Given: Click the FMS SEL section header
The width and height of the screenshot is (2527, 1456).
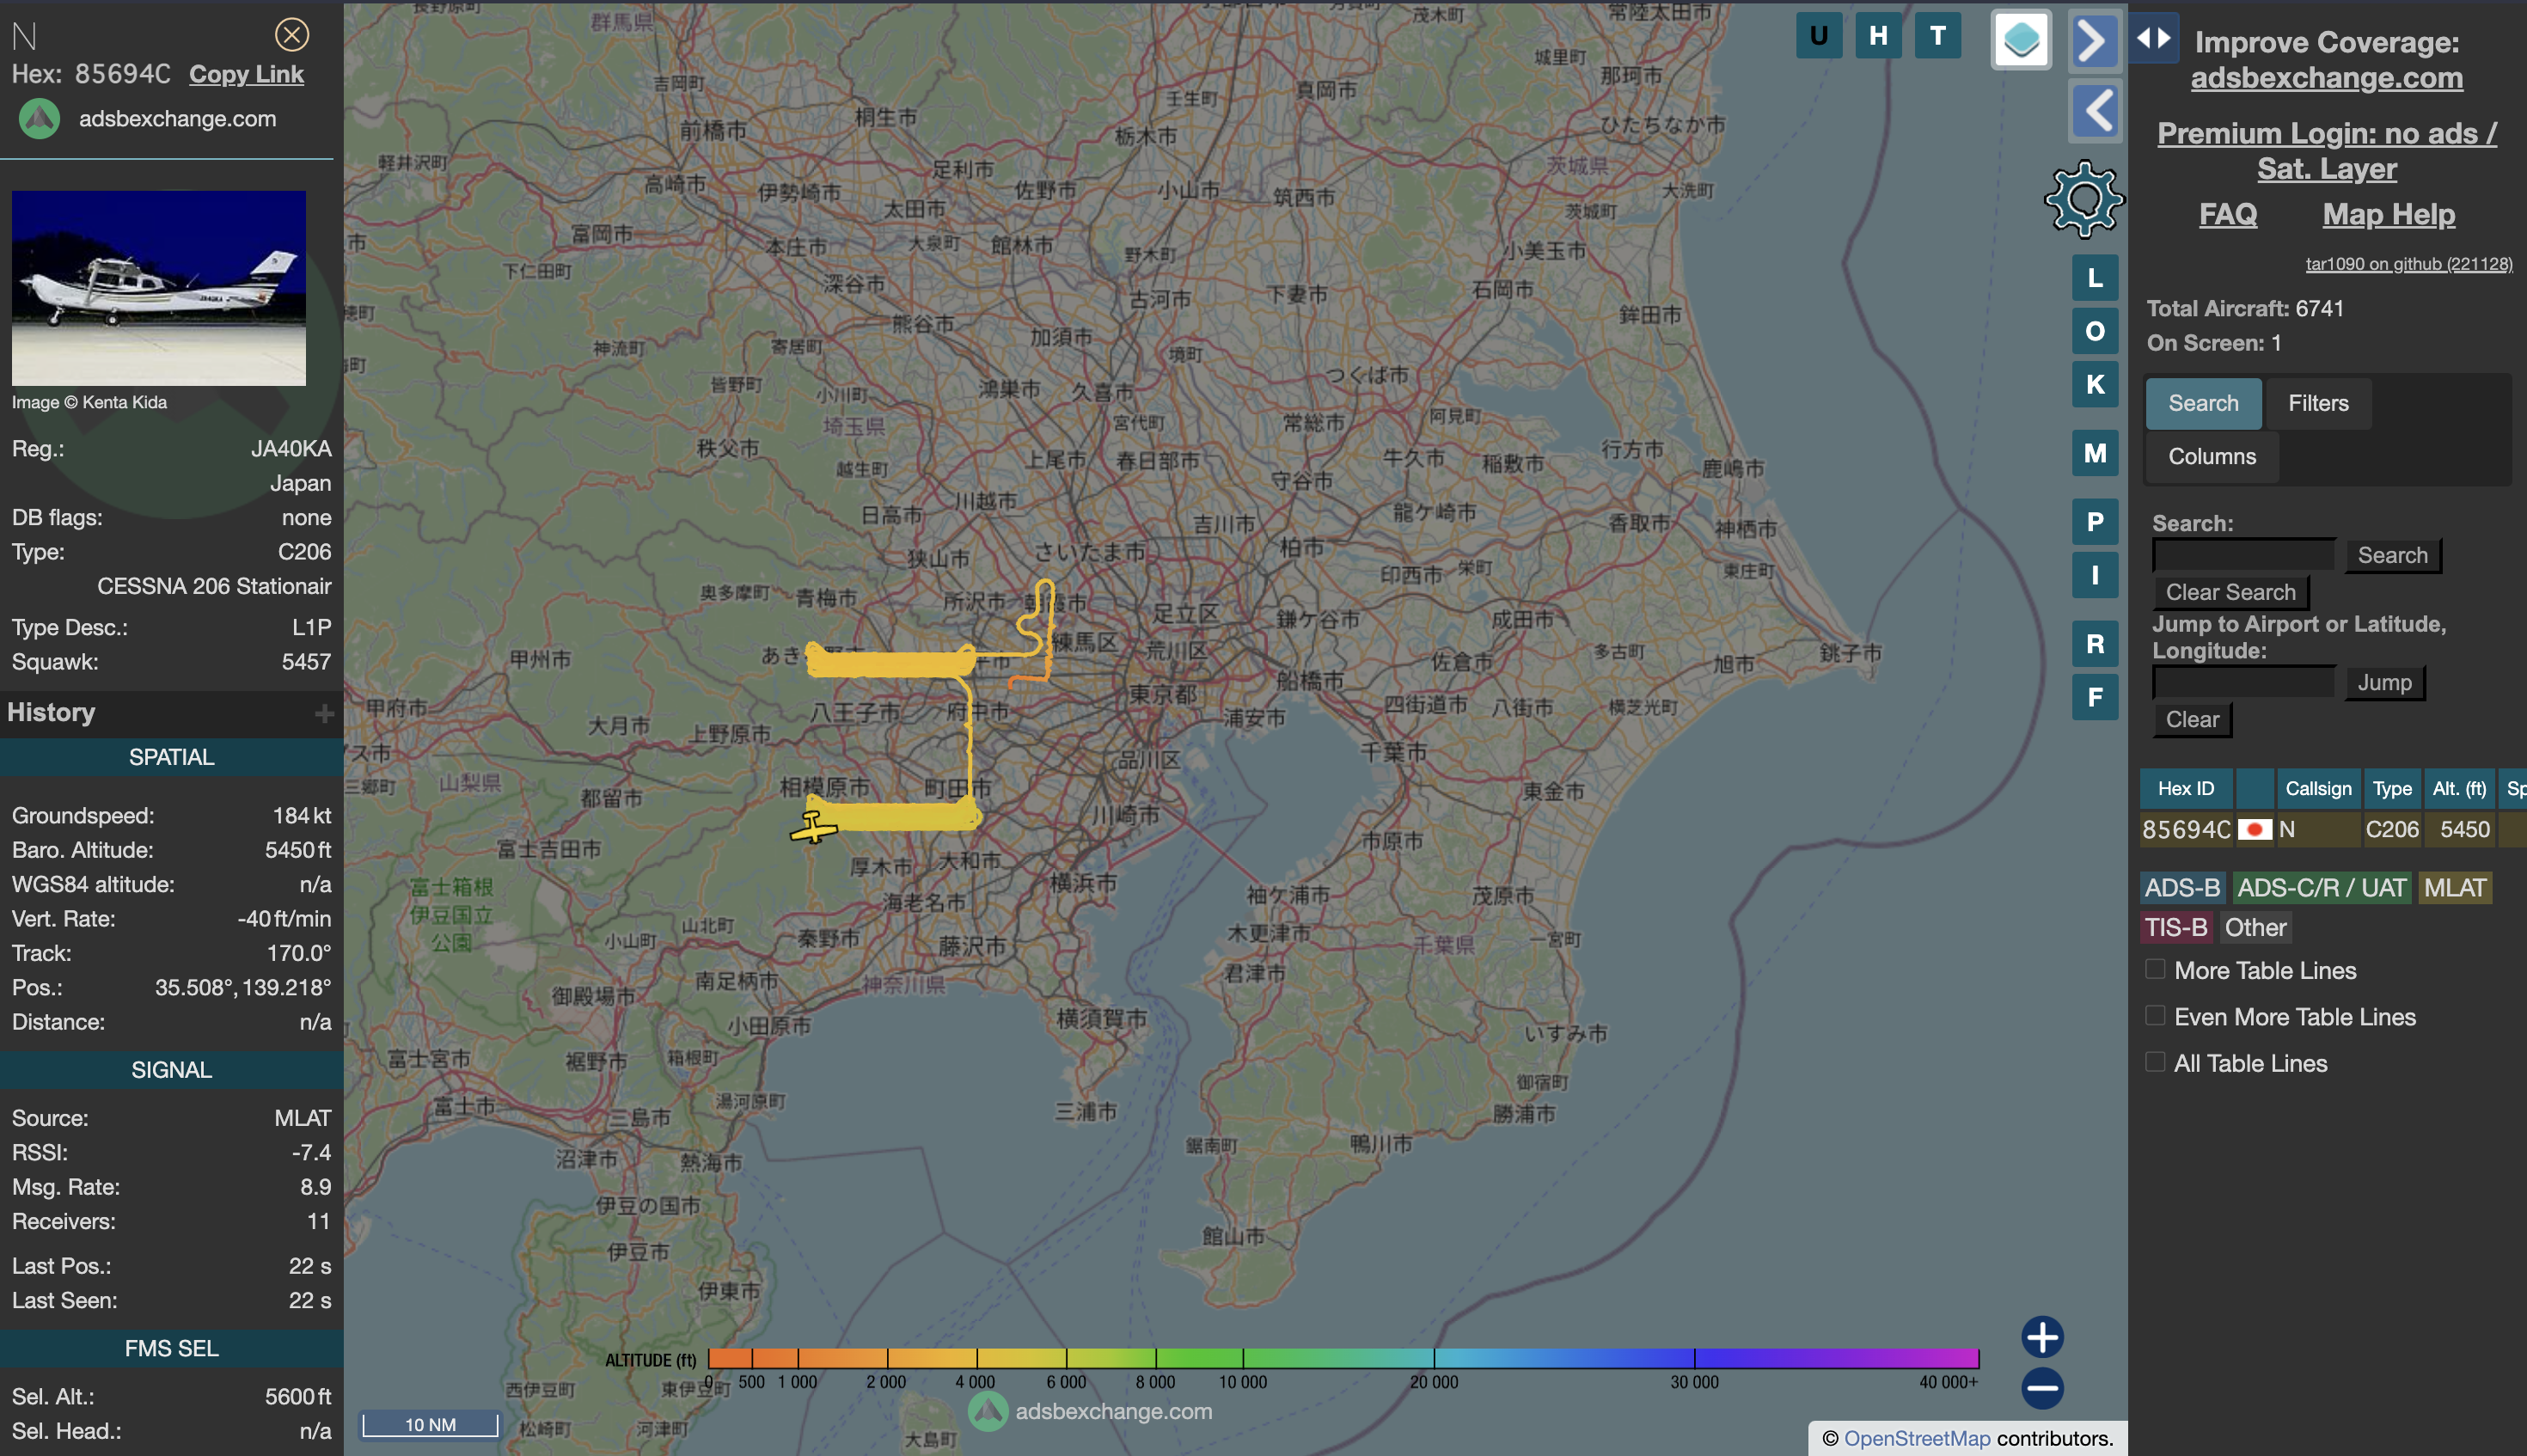Looking at the screenshot, I should coord(171,1348).
